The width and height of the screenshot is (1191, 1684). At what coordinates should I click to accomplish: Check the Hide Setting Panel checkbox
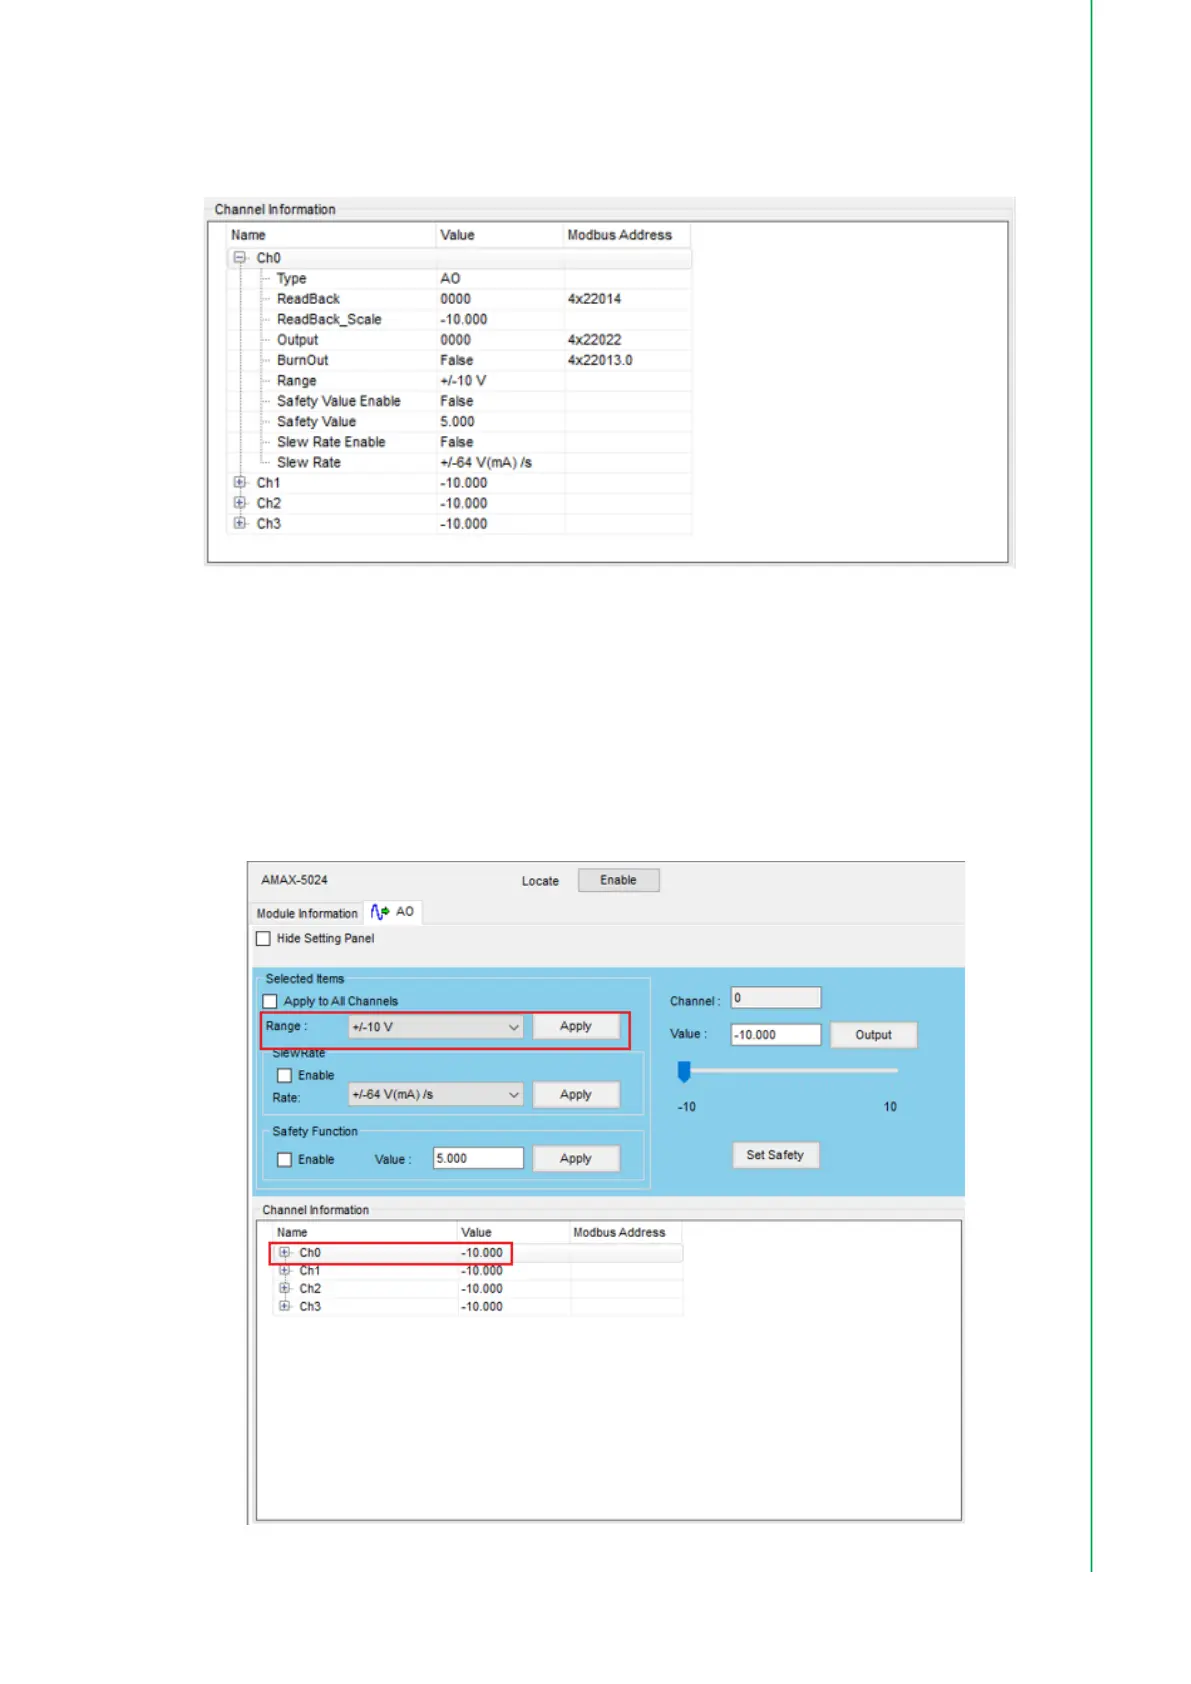264,939
